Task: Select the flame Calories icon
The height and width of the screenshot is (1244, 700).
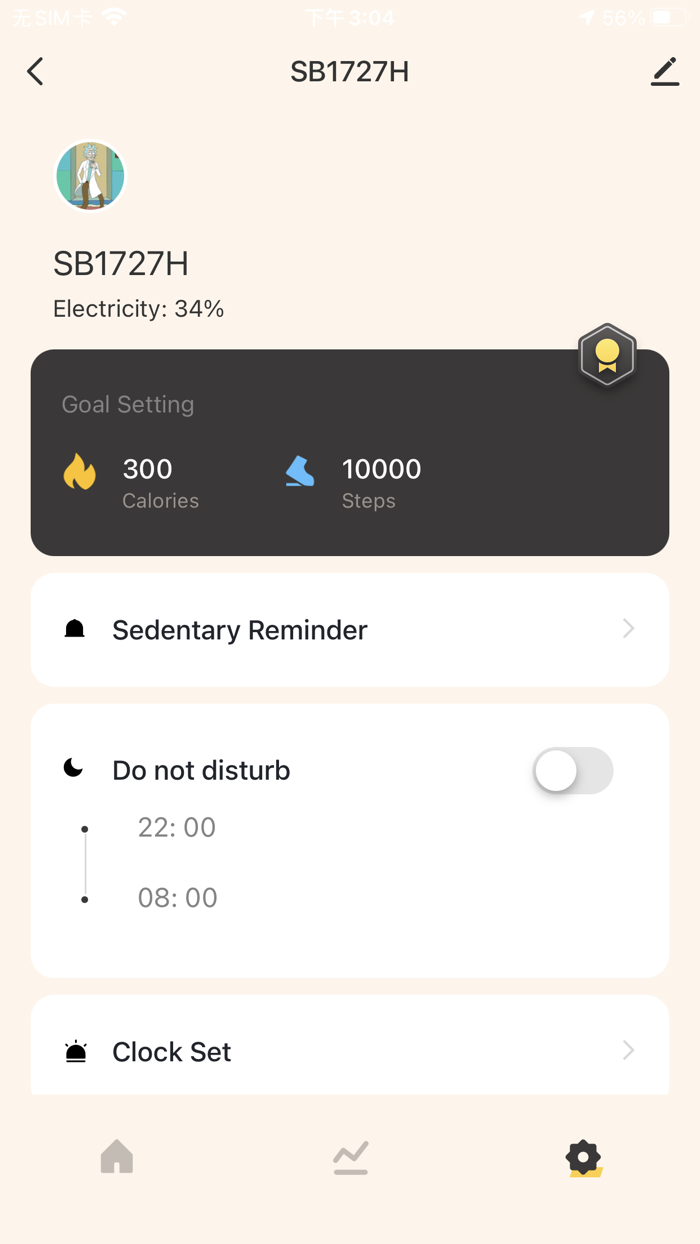Action: pos(80,470)
